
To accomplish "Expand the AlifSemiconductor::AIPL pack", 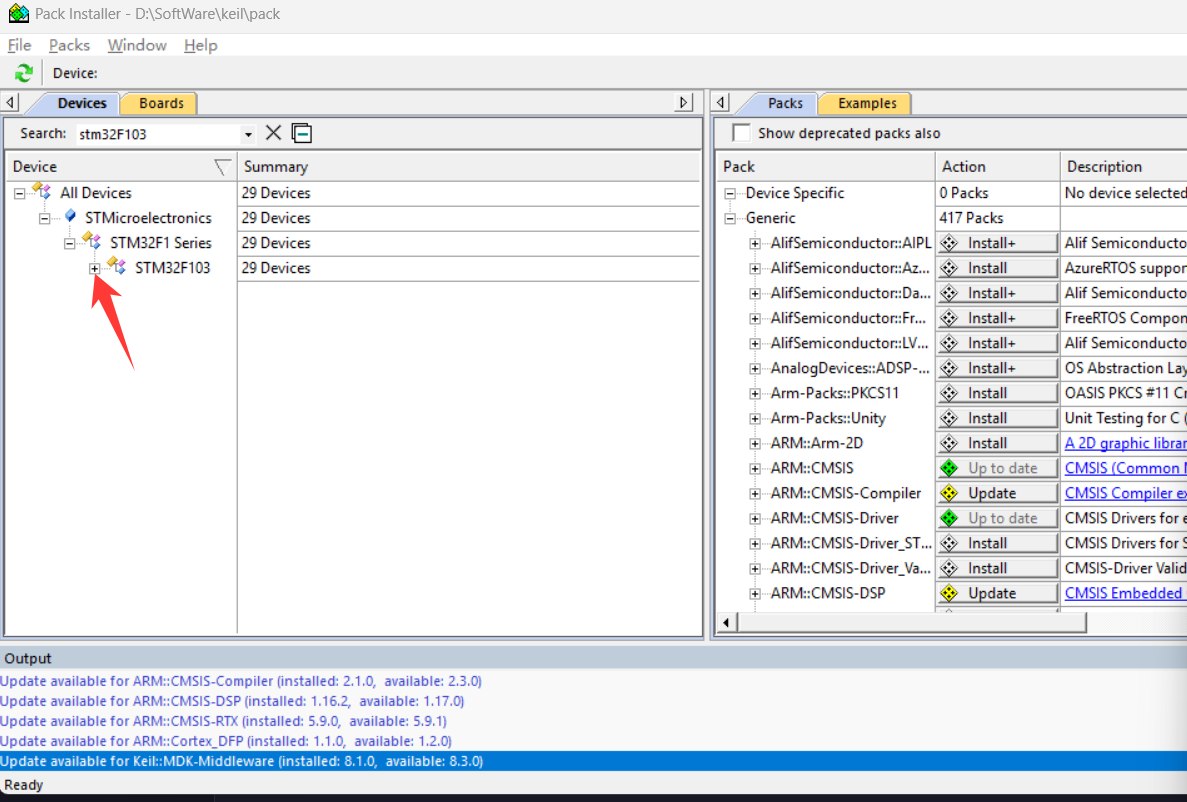I will click(x=755, y=243).
